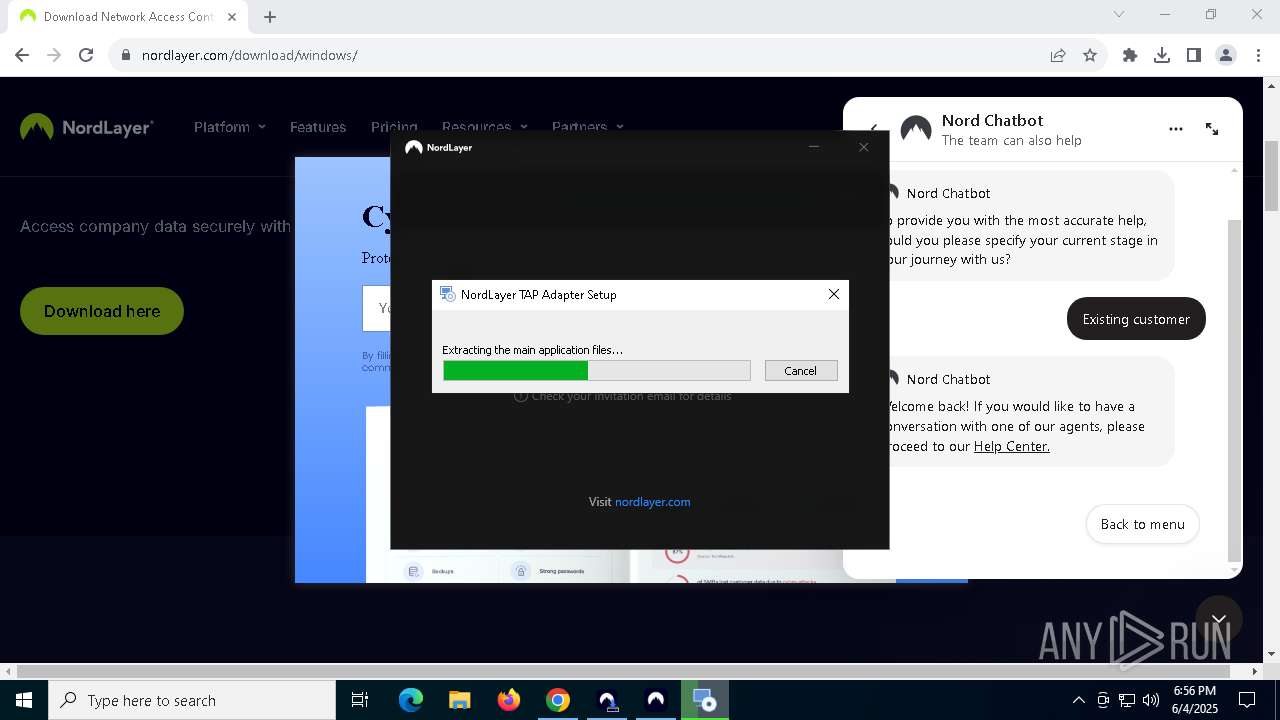Open the network tray icon

[x=1127, y=700]
